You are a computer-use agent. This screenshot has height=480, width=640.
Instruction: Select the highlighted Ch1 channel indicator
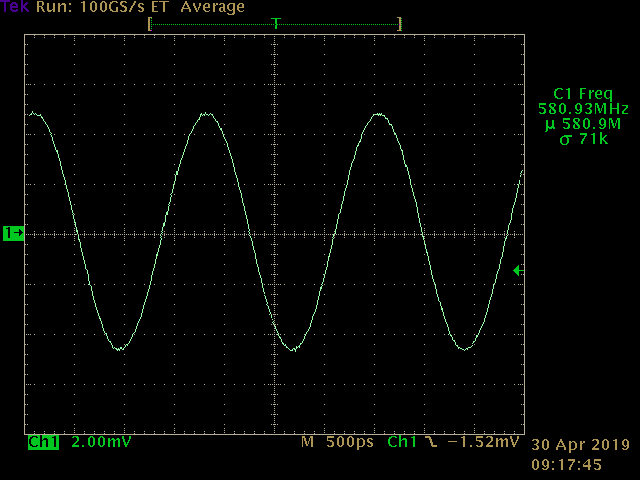43,442
